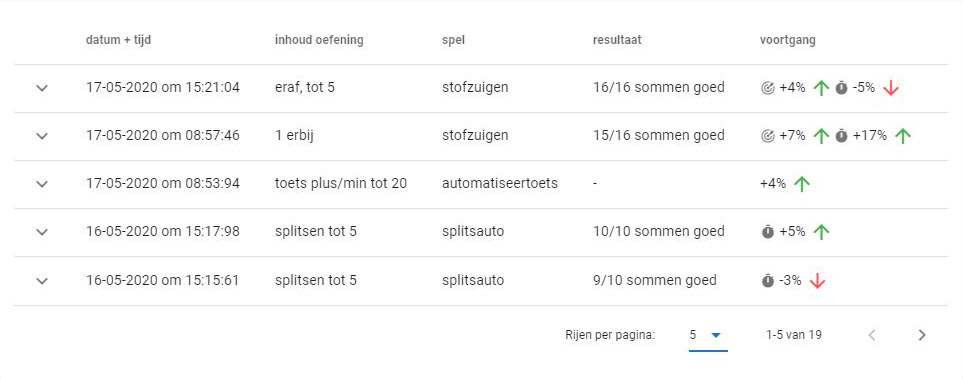Expand the automatiseertoets row chevron
Screen dimensions: 963x379
point(42,184)
